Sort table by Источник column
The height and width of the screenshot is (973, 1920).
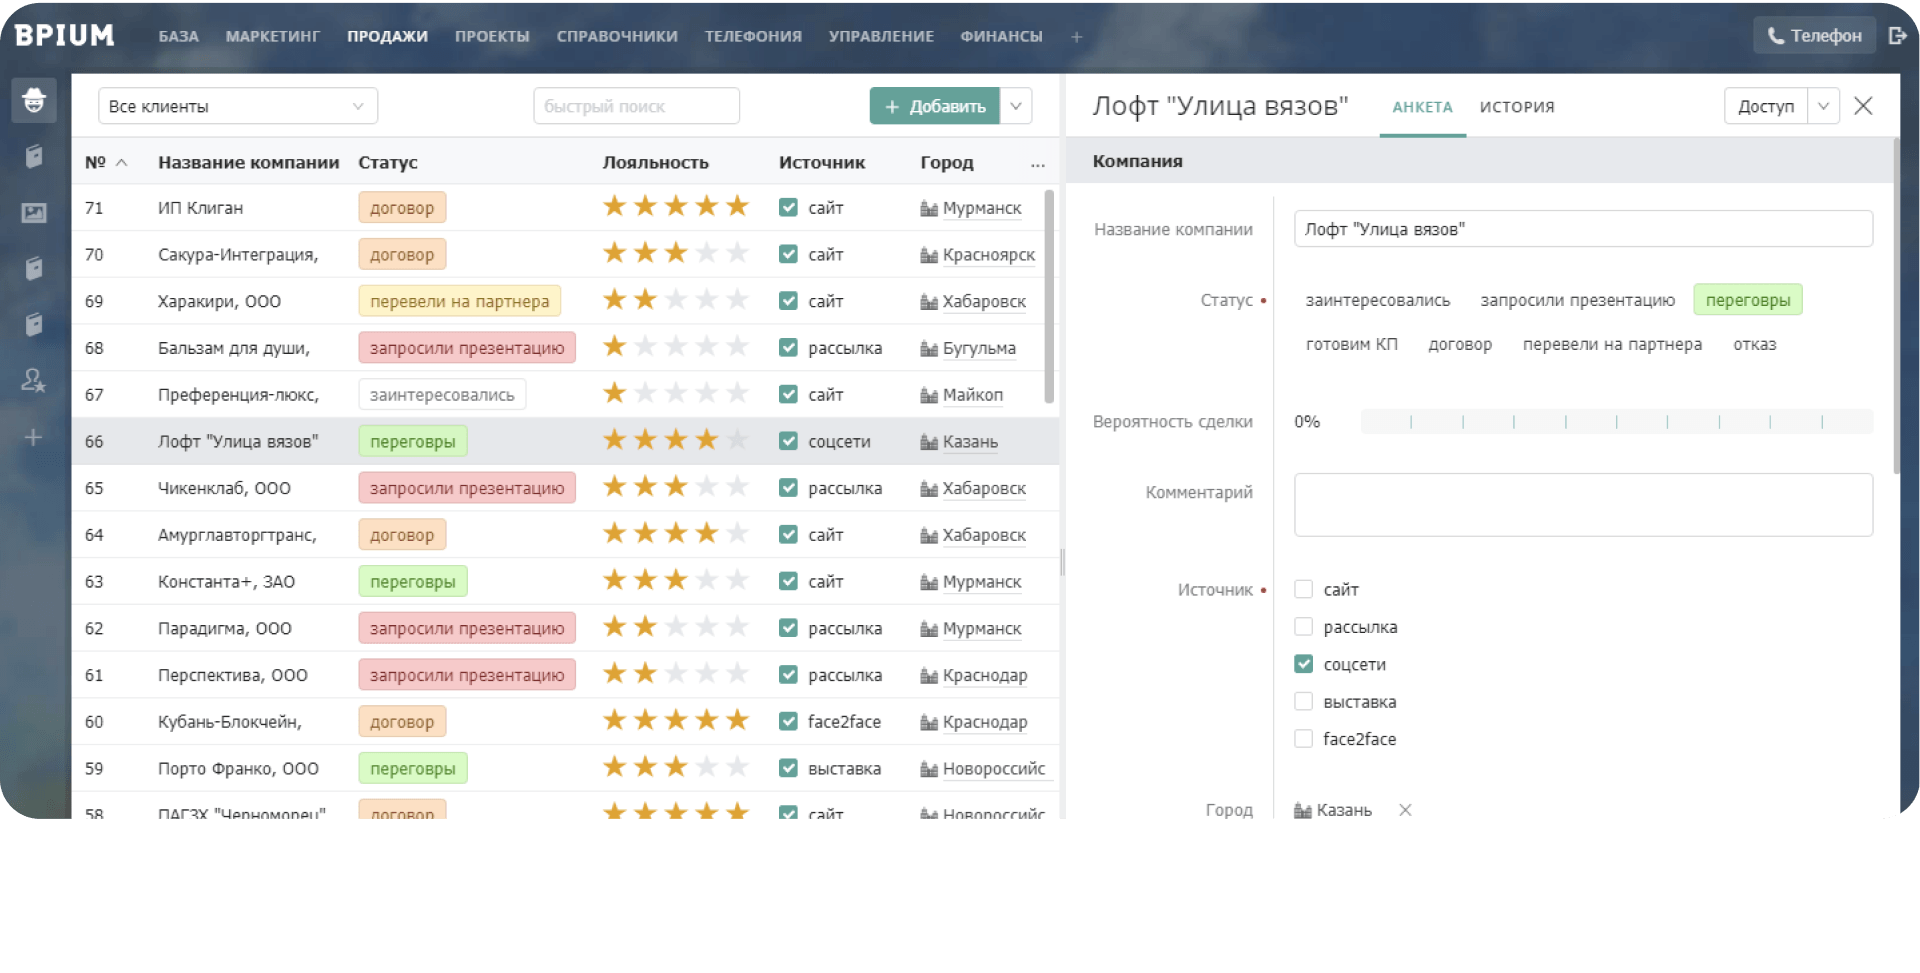point(822,162)
